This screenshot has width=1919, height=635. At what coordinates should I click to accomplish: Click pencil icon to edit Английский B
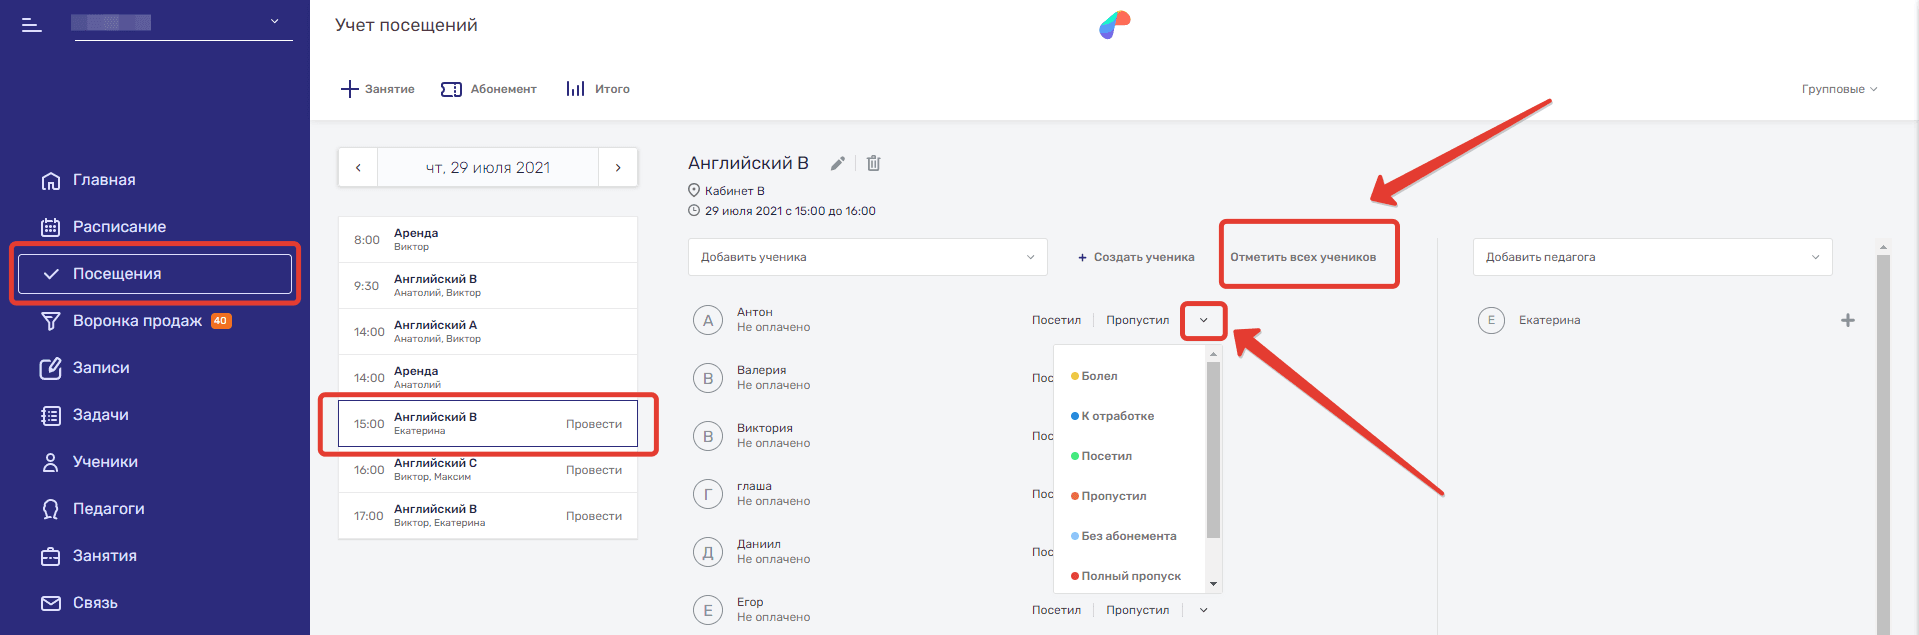pos(838,163)
